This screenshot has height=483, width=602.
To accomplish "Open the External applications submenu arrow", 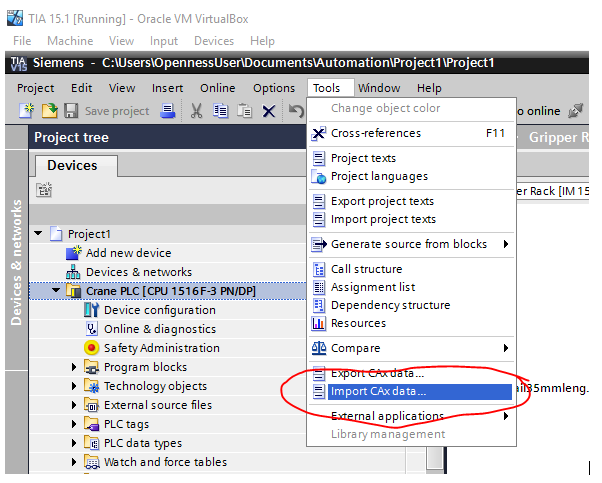I will pyautogui.click(x=506, y=416).
